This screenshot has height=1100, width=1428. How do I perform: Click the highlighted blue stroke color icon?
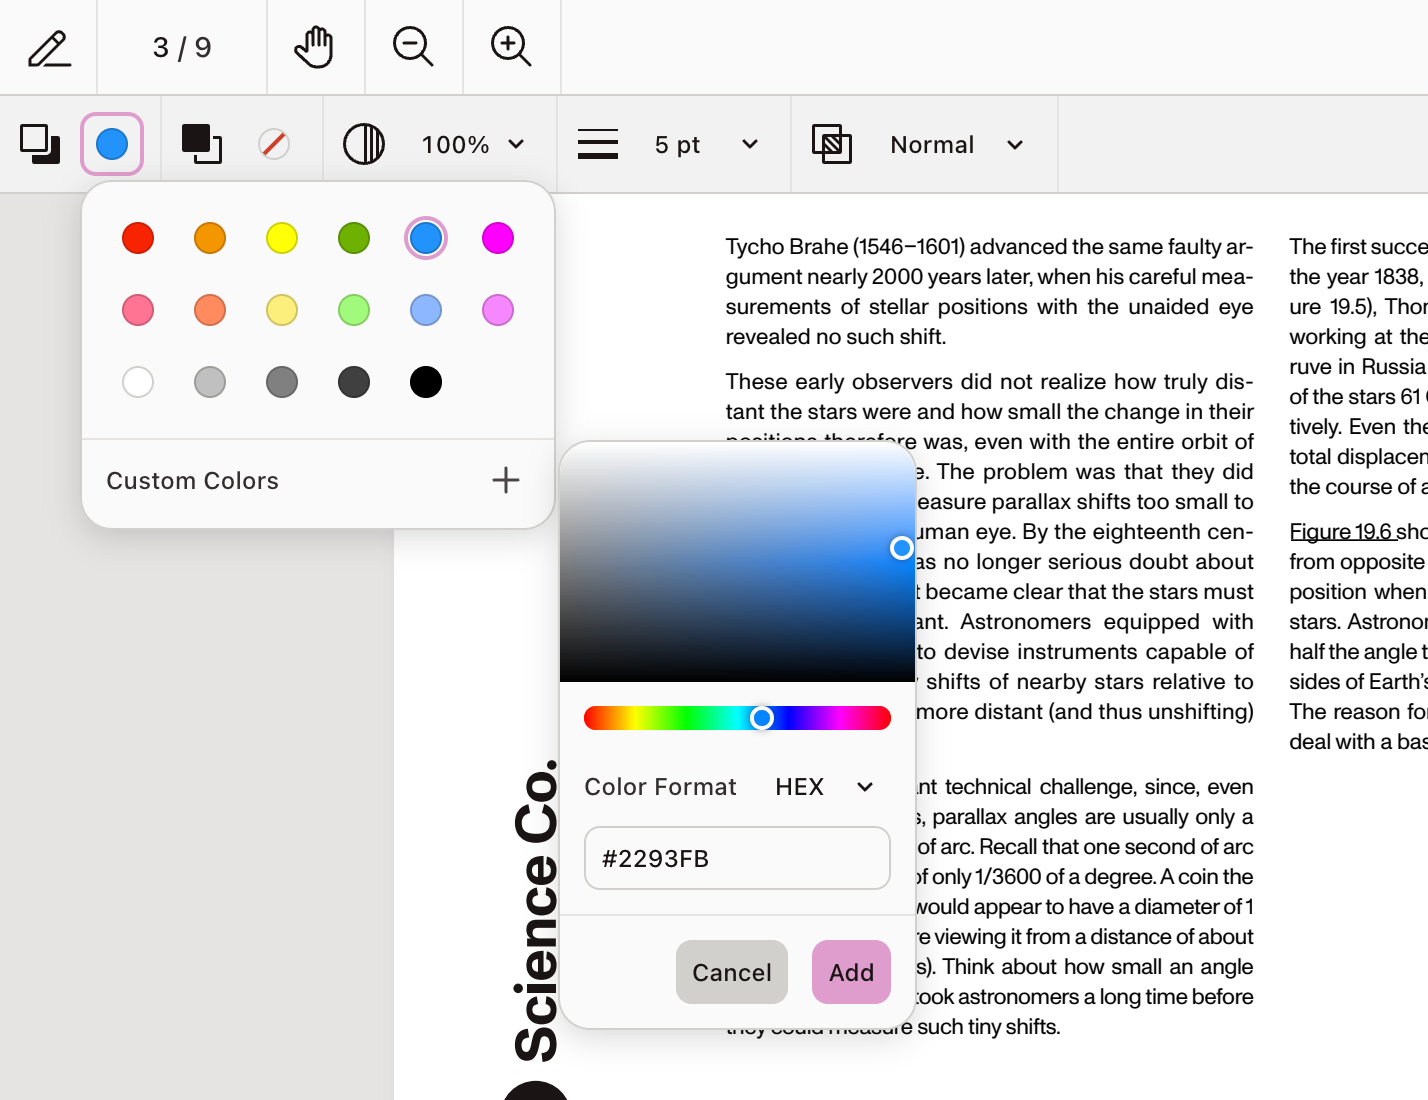[x=112, y=144]
